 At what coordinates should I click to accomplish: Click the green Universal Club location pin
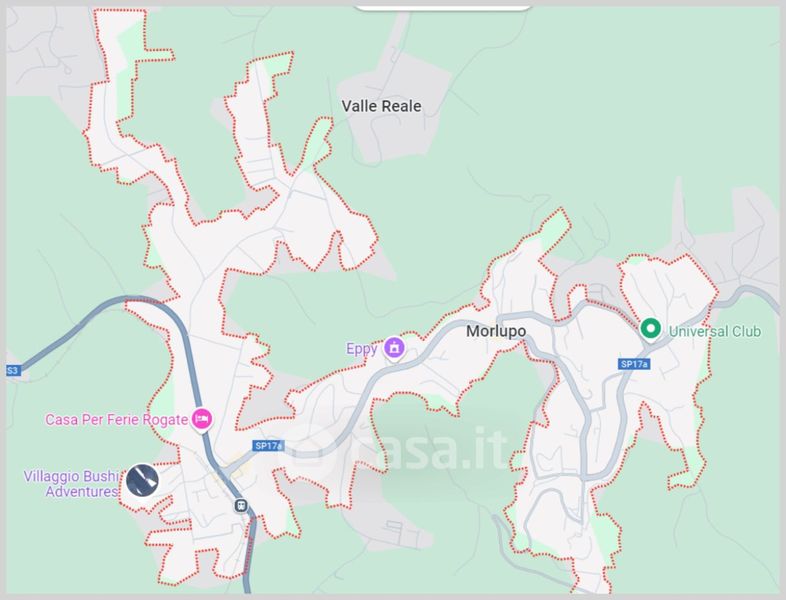click(x=650, y=330)
